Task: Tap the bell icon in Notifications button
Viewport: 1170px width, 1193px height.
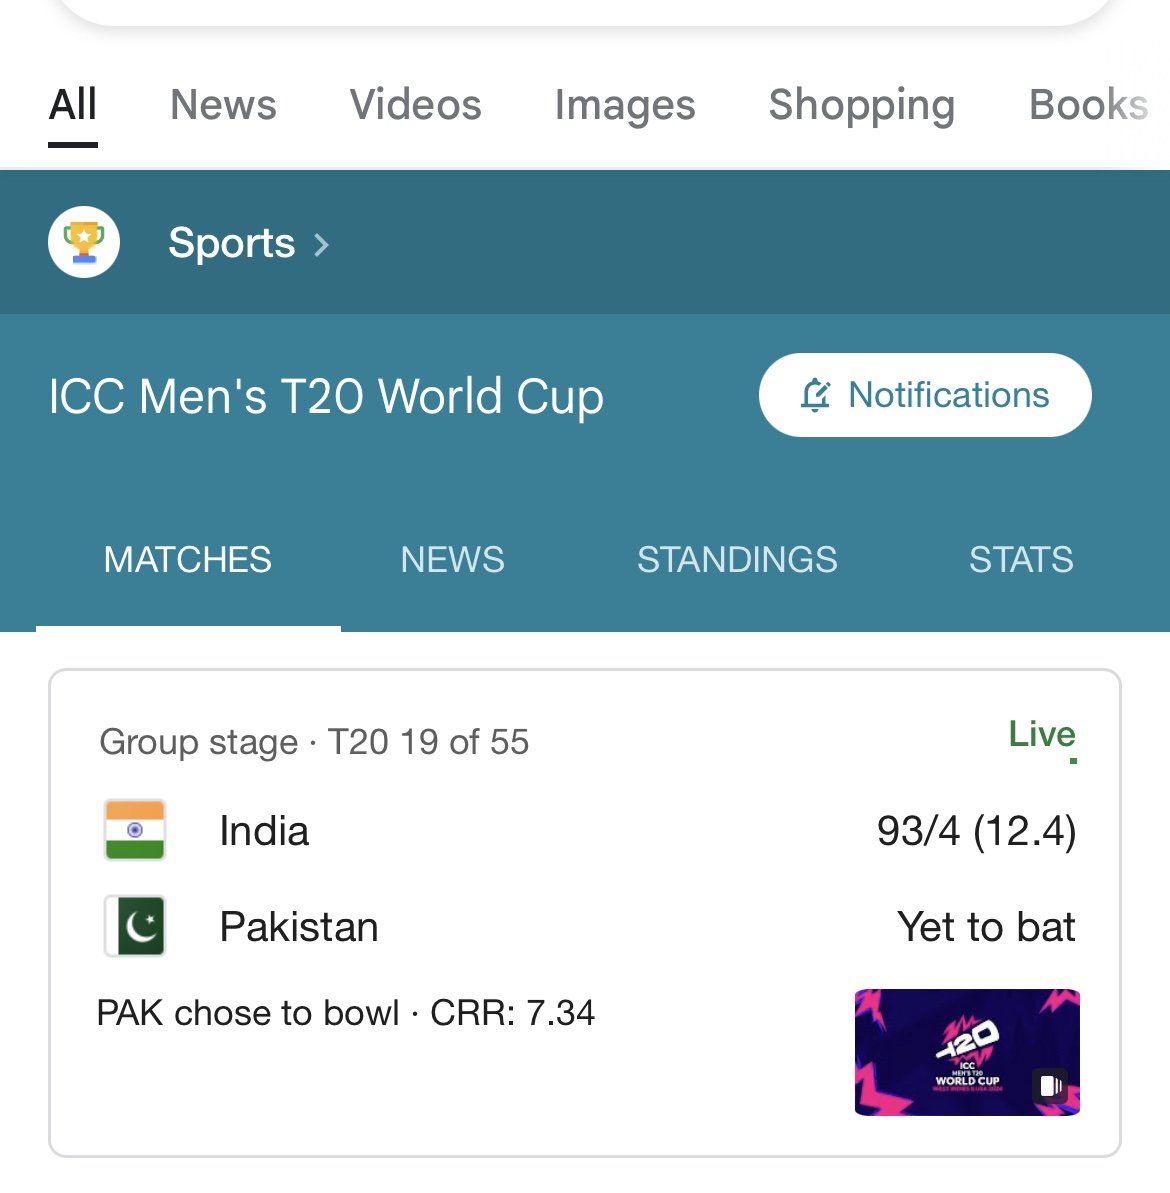Action: pyautogui.click(x=816, y=396)
